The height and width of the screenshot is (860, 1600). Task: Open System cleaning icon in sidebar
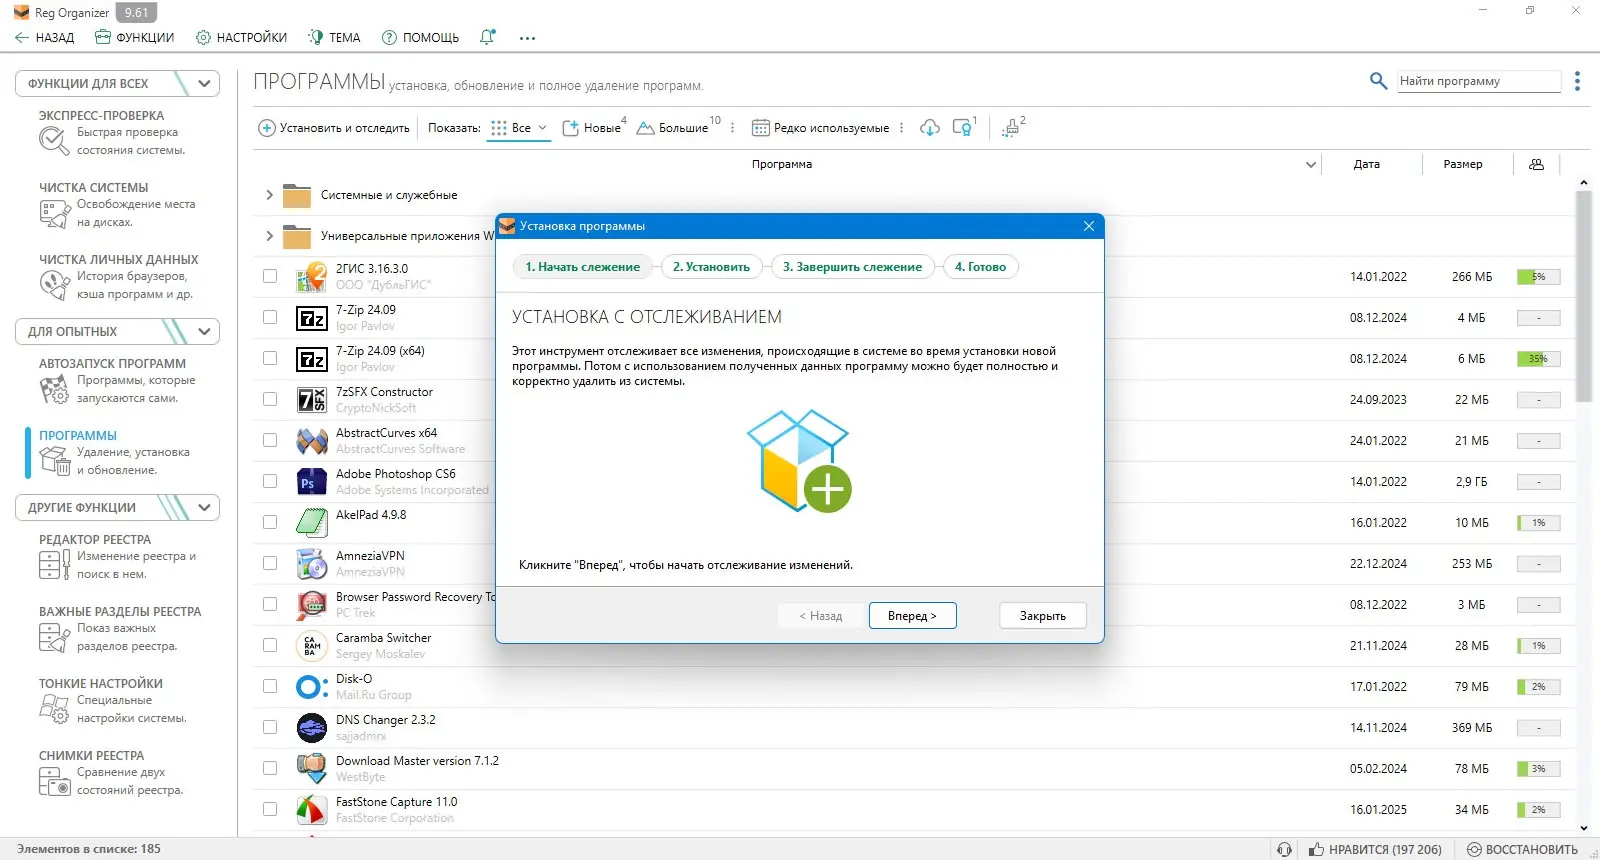[x=54, y=213]
